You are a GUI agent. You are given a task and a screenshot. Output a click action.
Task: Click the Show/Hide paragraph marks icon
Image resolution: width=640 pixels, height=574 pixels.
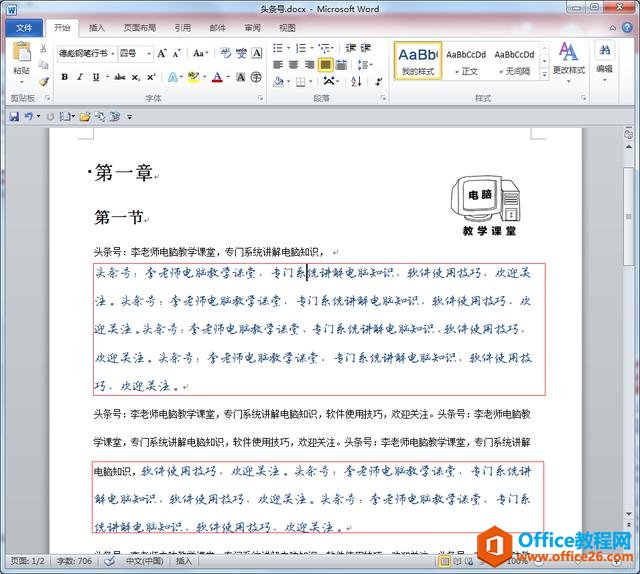(379, 81)
